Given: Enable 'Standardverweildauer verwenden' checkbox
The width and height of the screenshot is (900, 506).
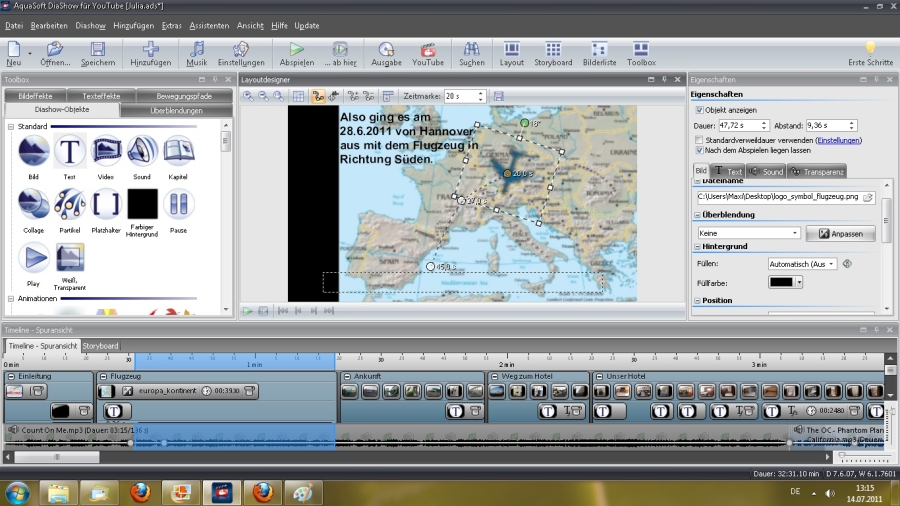Looking at the screenshot, I should pos(698,141).
